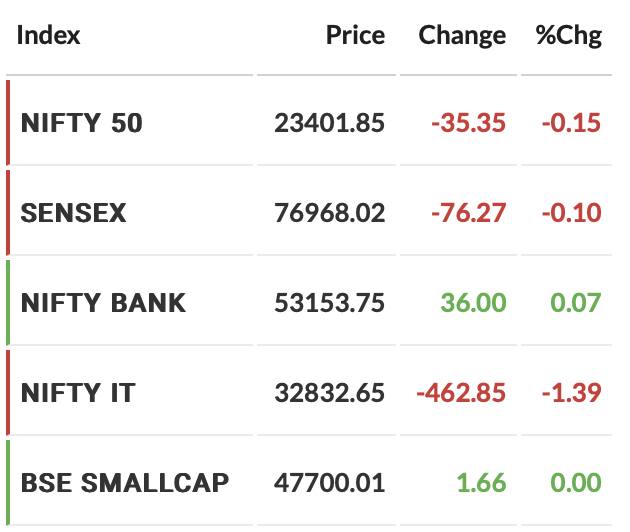Click SENSEX change value -76.27
Image resolution: width=630 pixels, height=532 pixels.
point(468,213)
